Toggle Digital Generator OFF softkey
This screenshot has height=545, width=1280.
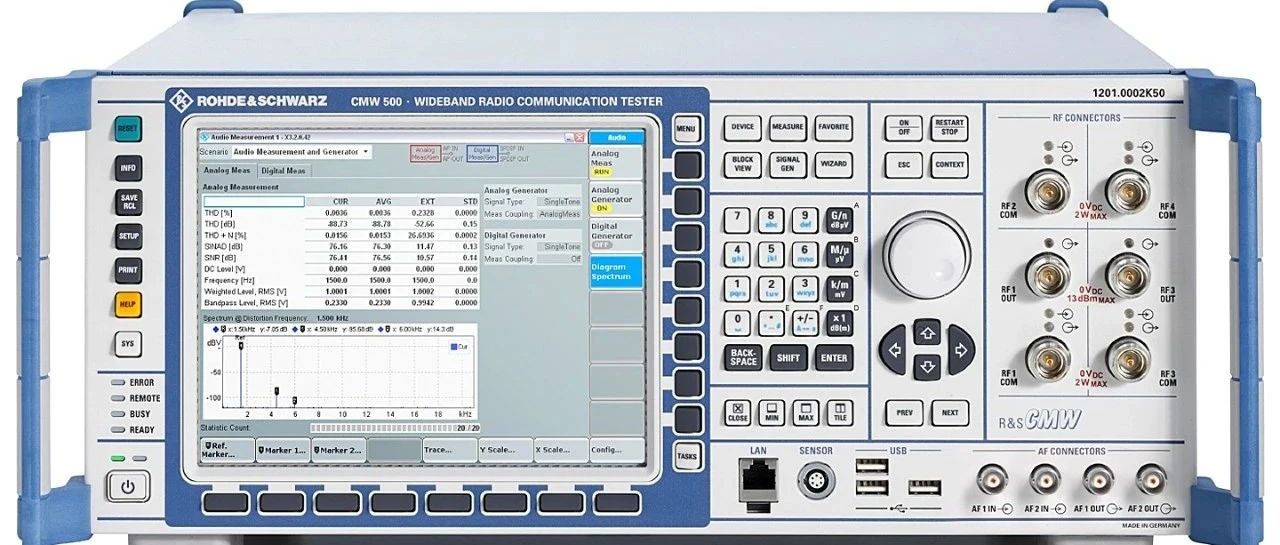tap(616, 235)
